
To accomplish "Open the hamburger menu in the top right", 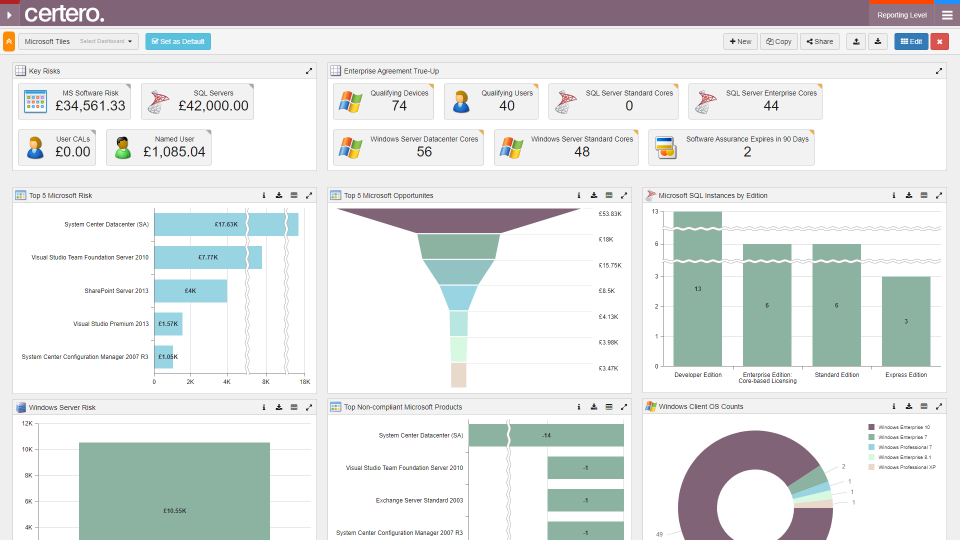I will (947, 15).
